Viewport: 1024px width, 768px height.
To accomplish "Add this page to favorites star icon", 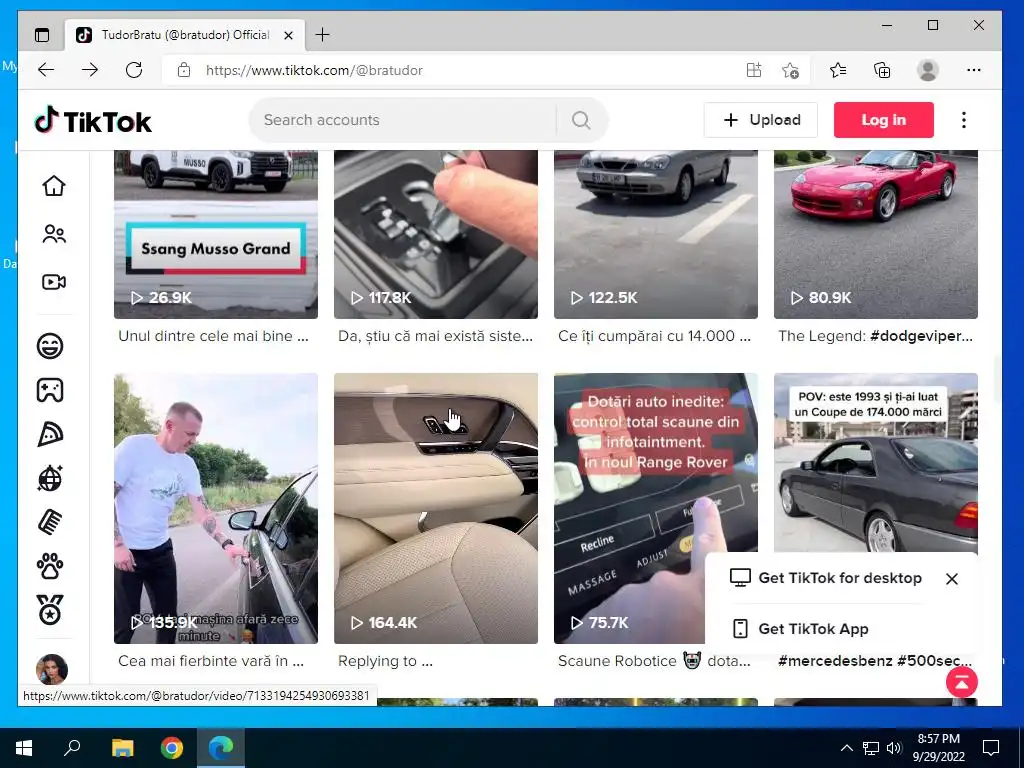I will tap(790, 70).
